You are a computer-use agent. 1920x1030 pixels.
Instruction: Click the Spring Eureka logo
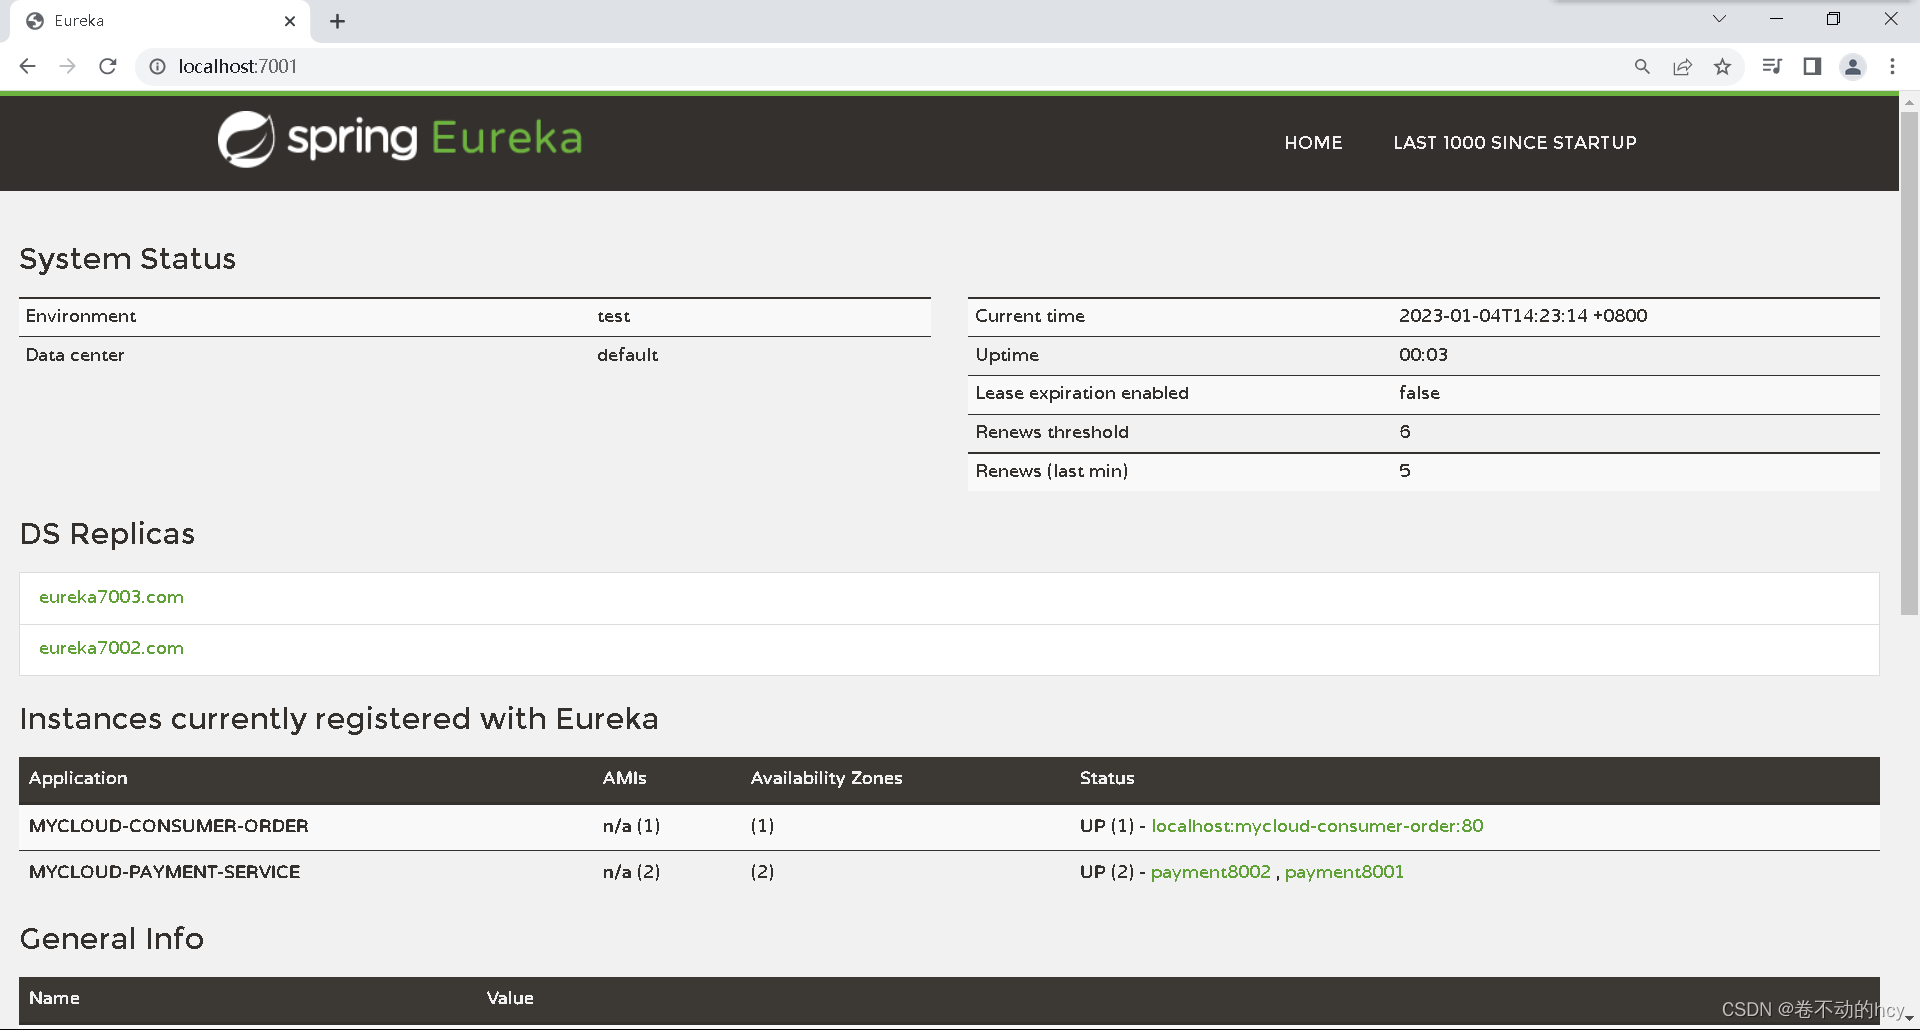click(x=400, y=138)
